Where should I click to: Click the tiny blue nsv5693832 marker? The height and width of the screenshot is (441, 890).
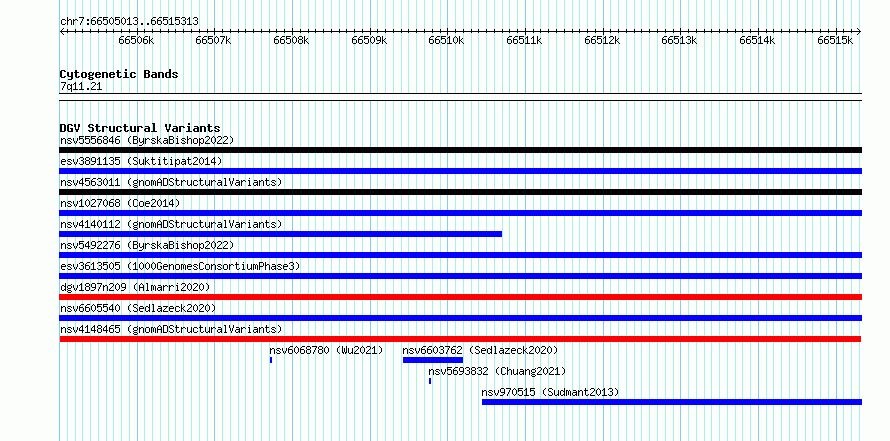click(x=430, y=381)
